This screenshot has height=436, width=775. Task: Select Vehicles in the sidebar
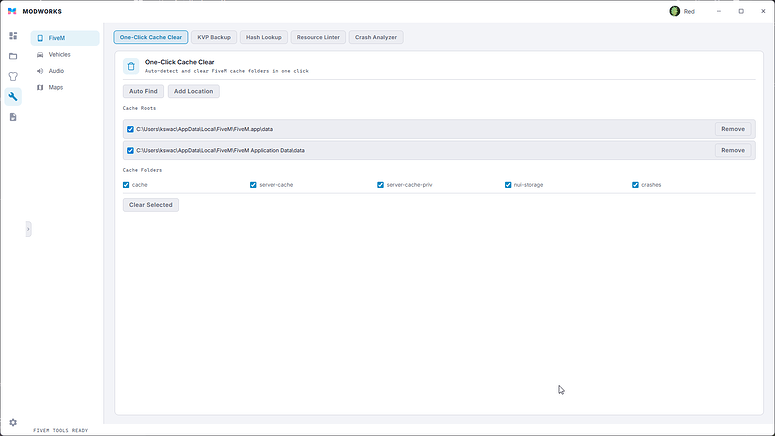pyautogui.click(x=65, y=54)
